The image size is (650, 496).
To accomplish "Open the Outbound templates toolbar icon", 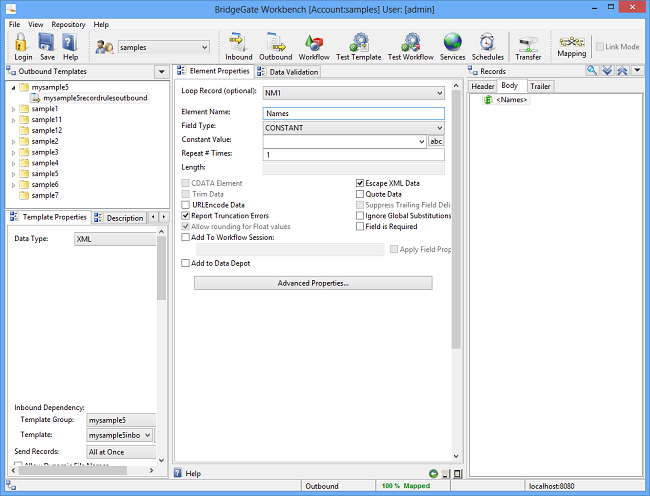I will [x=276, y=42].
